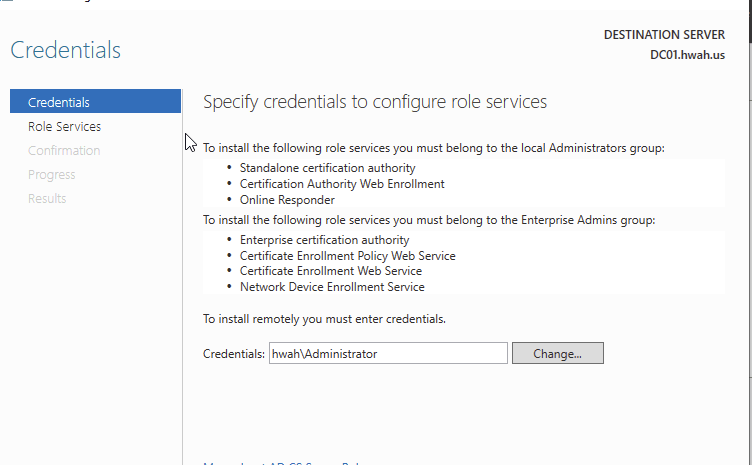Click Enterprise certification authority list item
The height and width of the screenshot is (465, 752).
pyautogui.click(x=324, y=240)
